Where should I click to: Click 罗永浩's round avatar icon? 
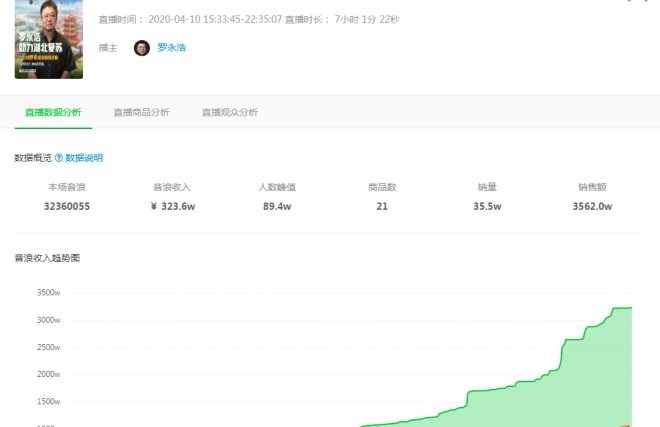142,48
